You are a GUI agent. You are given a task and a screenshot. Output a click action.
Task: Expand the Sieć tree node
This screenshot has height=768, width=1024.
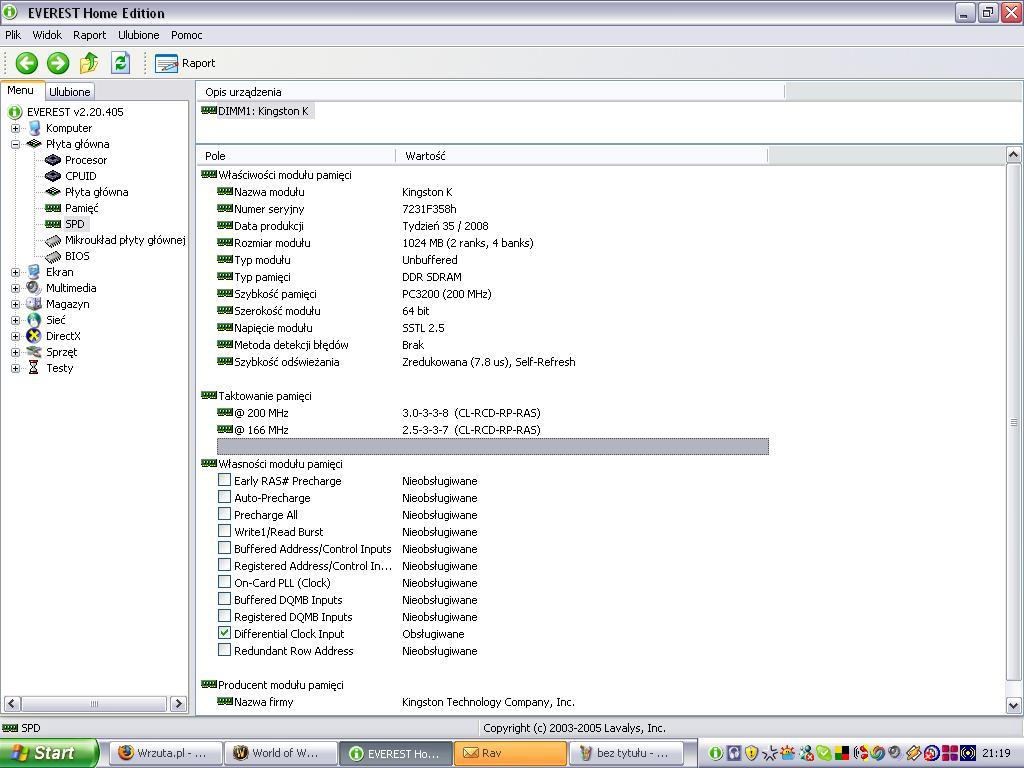point(15,320)
